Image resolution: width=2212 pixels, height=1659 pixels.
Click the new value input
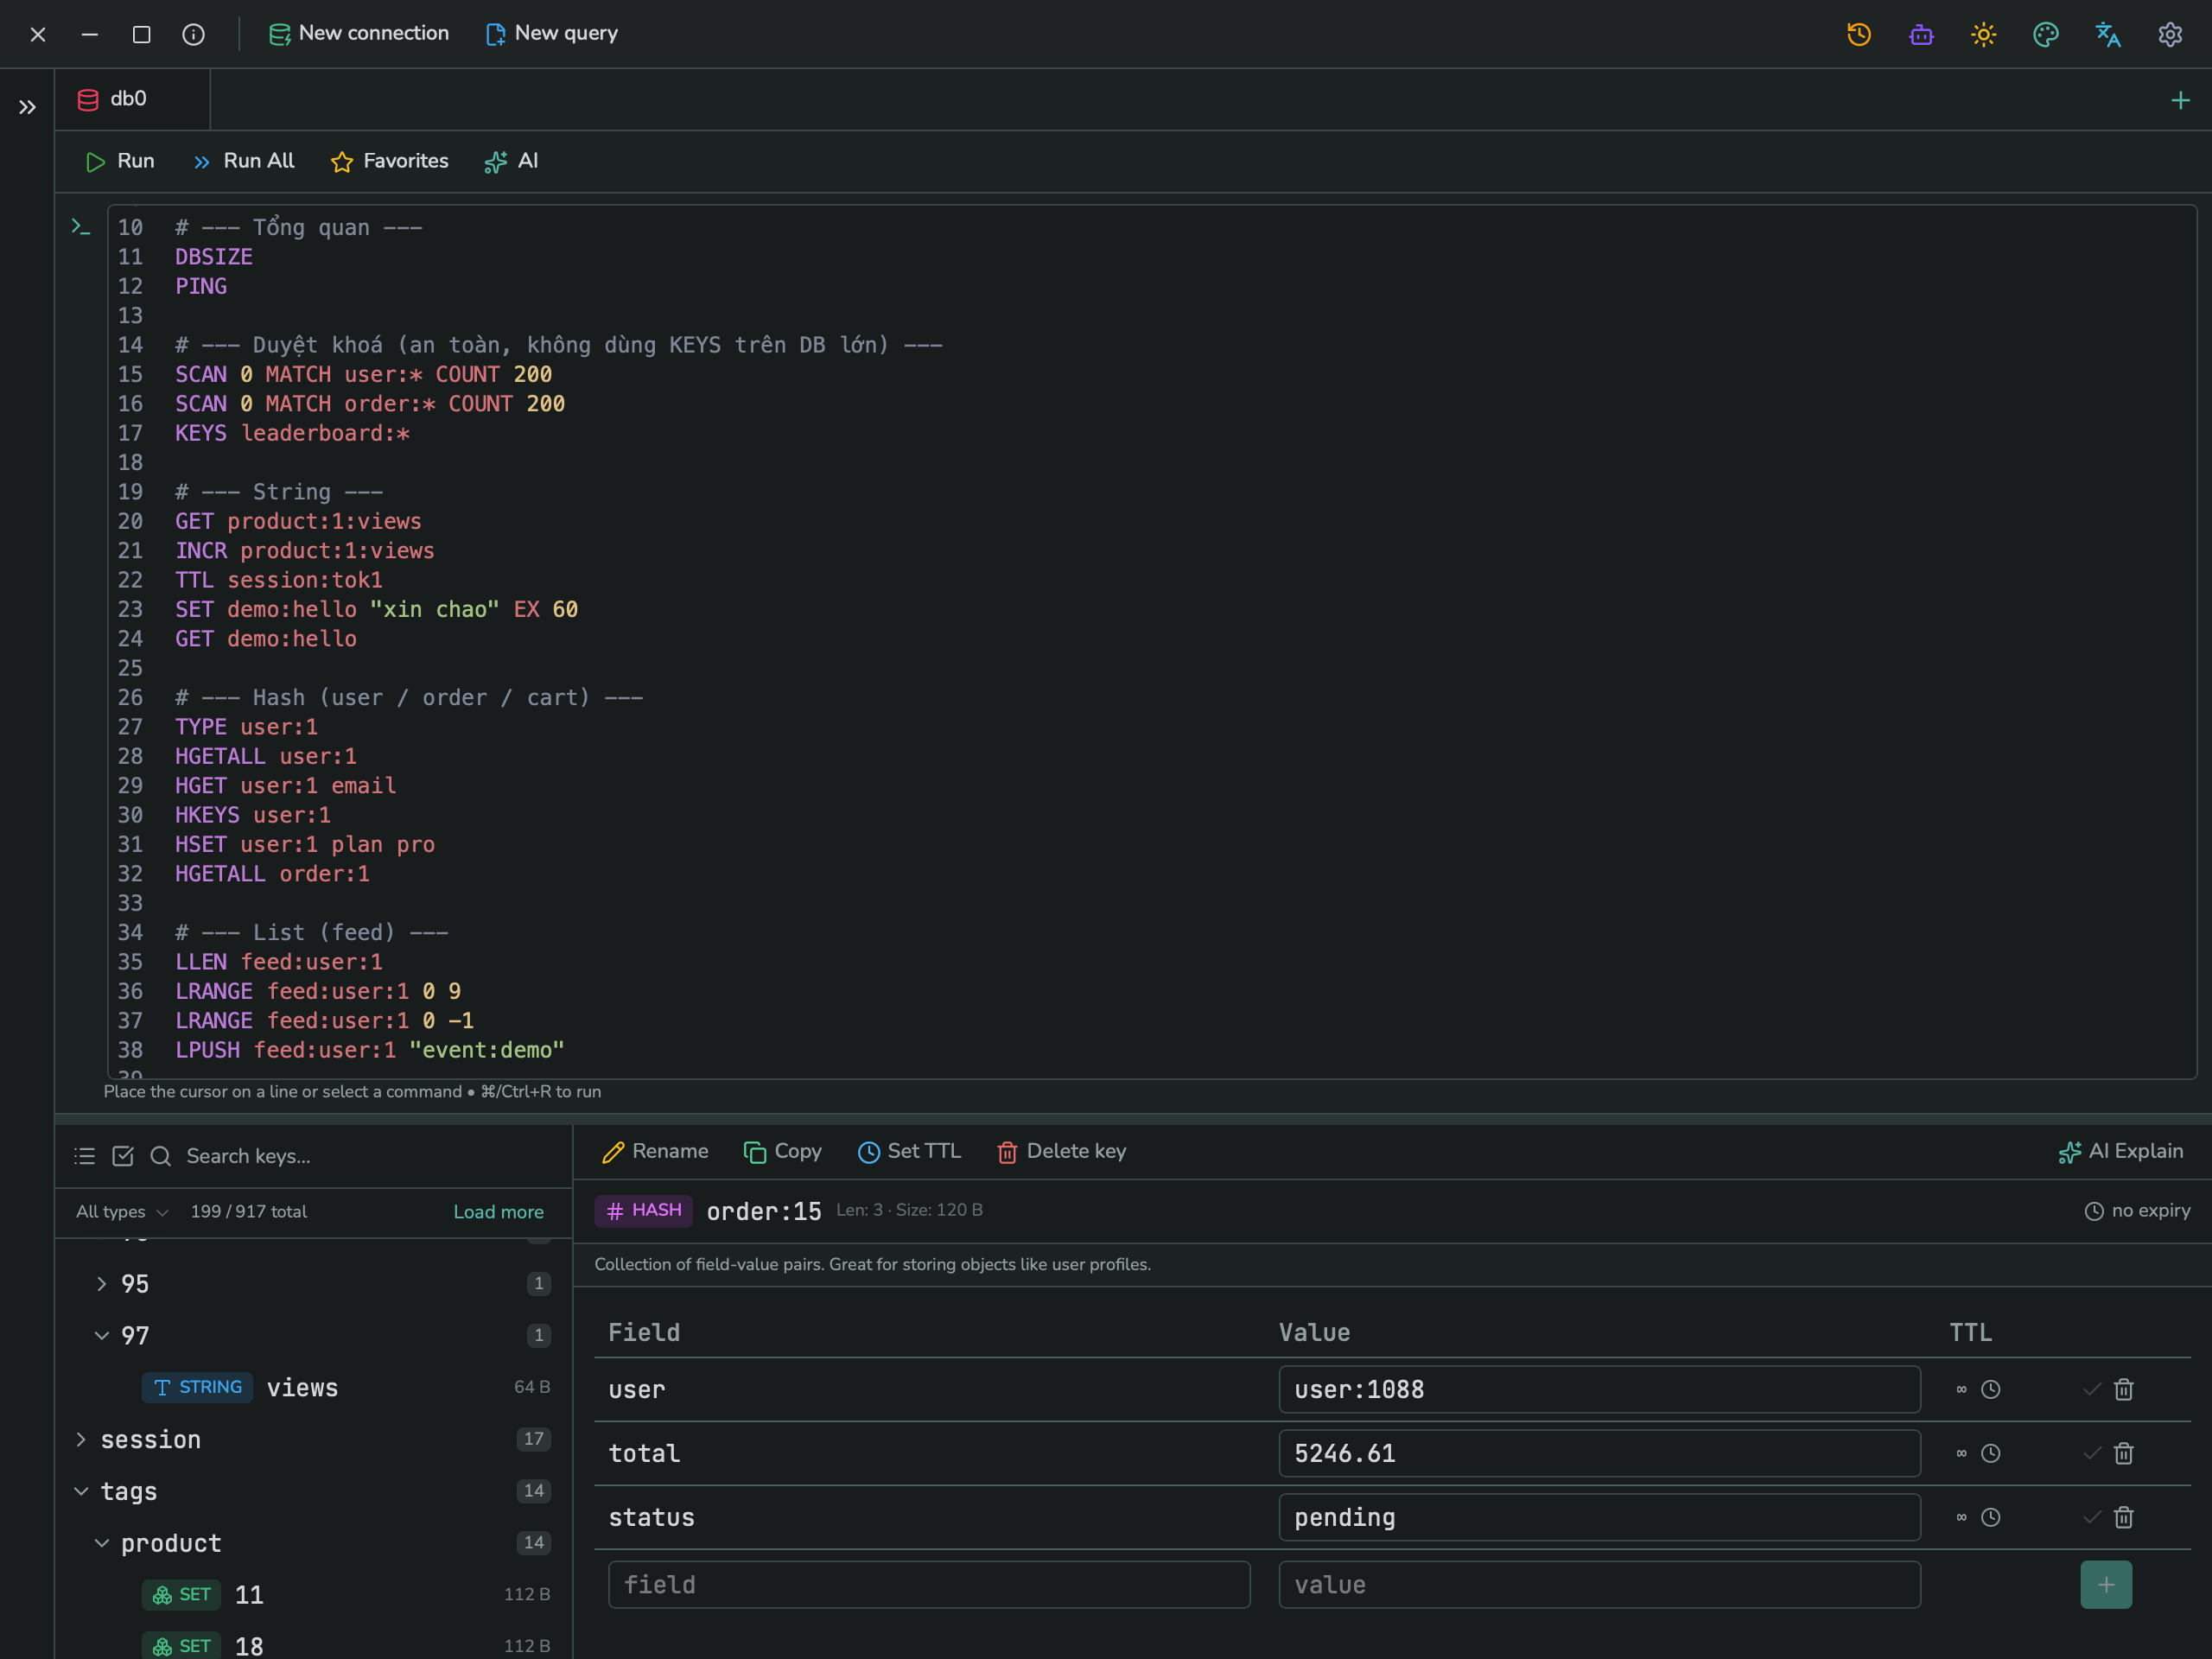click(x=1599, y=1585)
